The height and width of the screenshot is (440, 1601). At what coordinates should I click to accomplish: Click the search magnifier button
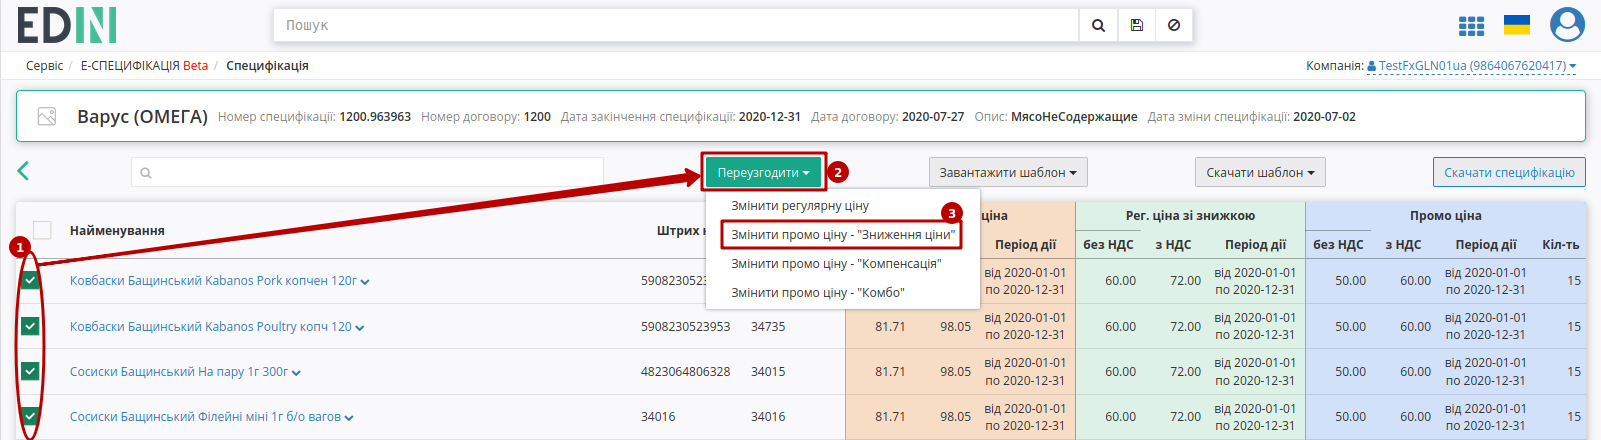1098,25
